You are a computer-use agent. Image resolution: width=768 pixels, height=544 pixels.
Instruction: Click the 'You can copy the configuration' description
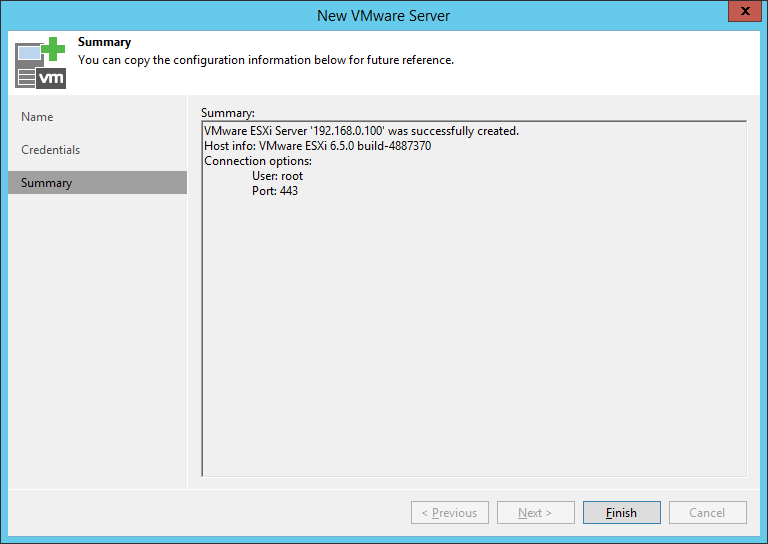266,60
